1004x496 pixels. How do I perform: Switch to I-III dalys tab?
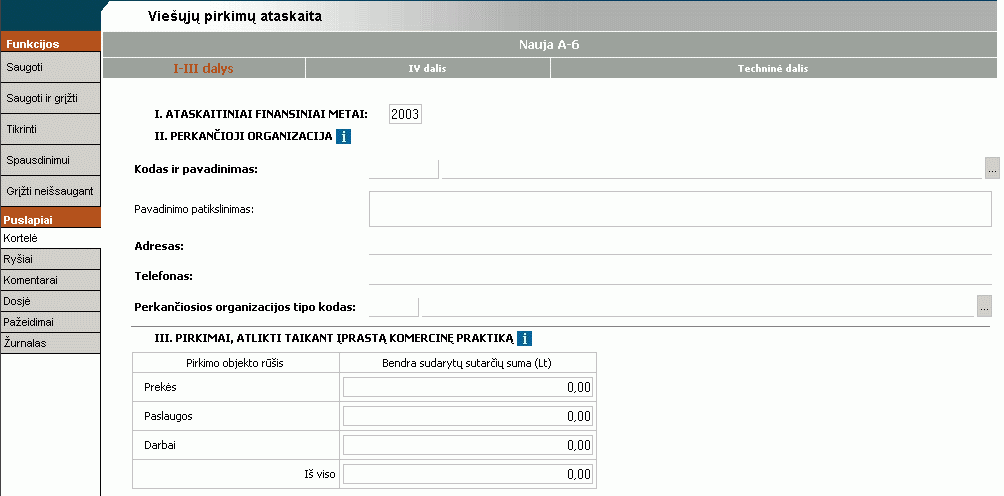(x=204, y=68)
